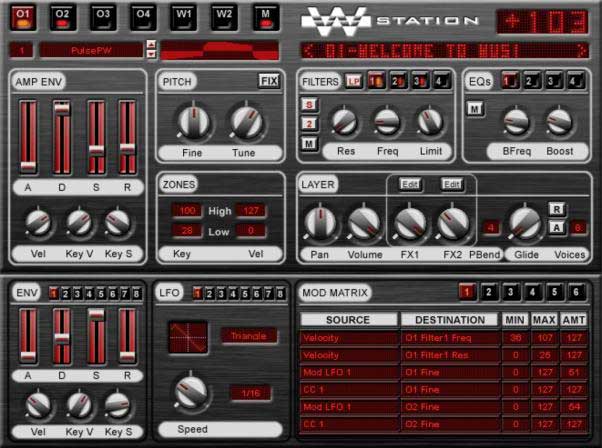Toggle the filter M button

point(309,144)
